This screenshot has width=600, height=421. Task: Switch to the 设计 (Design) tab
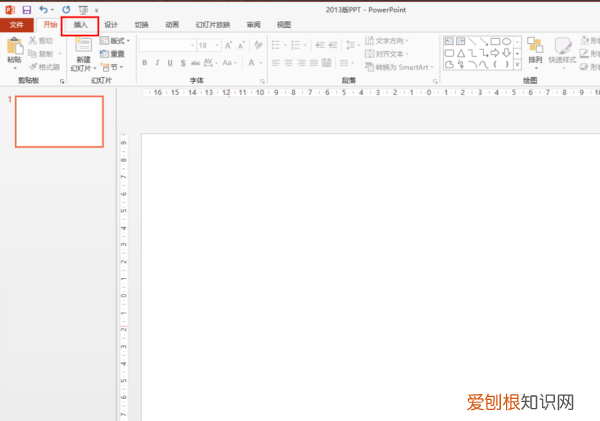(x=111, y=25)
